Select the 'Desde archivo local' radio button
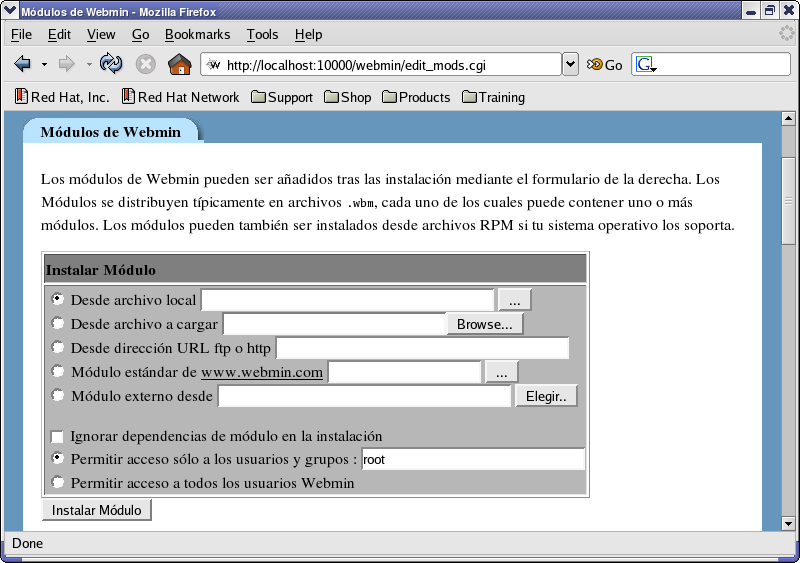This screenshot has height=563, width=800. [58, 299]
